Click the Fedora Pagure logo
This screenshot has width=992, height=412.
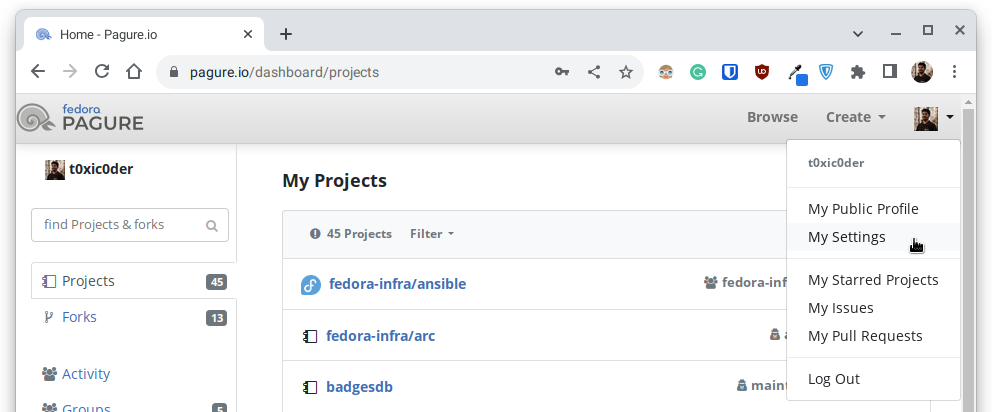click(x=80, y=118)
